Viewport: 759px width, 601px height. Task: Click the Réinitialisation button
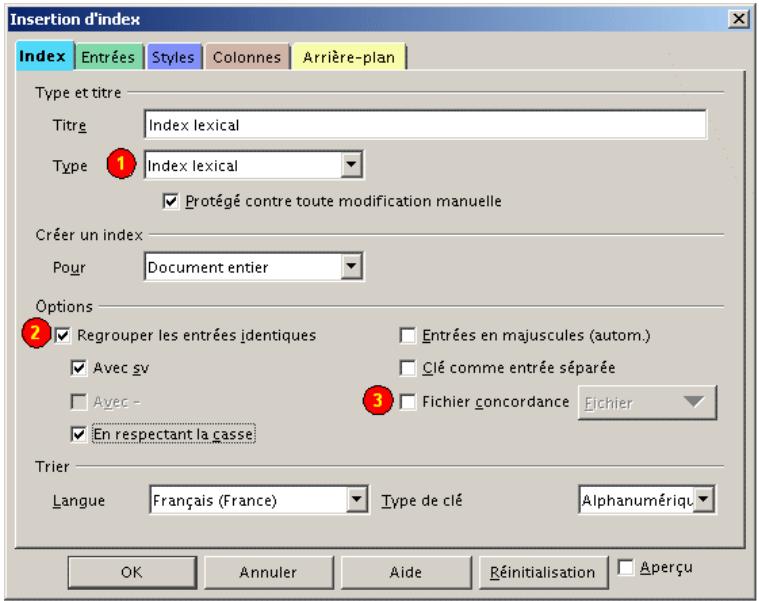click(x=543, y=572)
